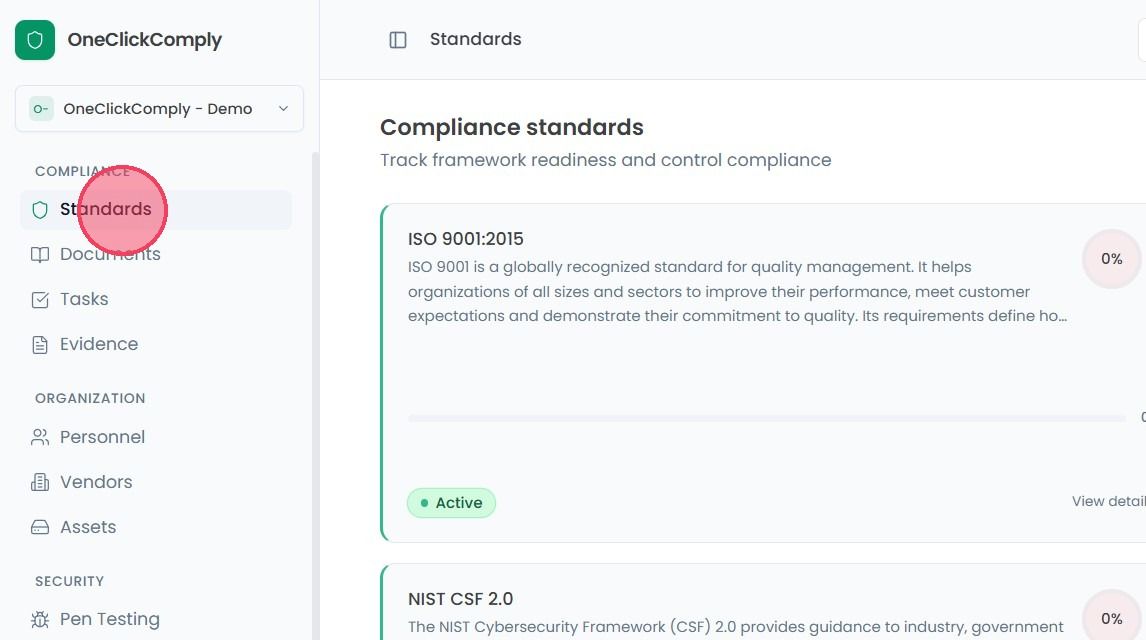
Task: Click the Vendors building icon
Action: (40, 482)
